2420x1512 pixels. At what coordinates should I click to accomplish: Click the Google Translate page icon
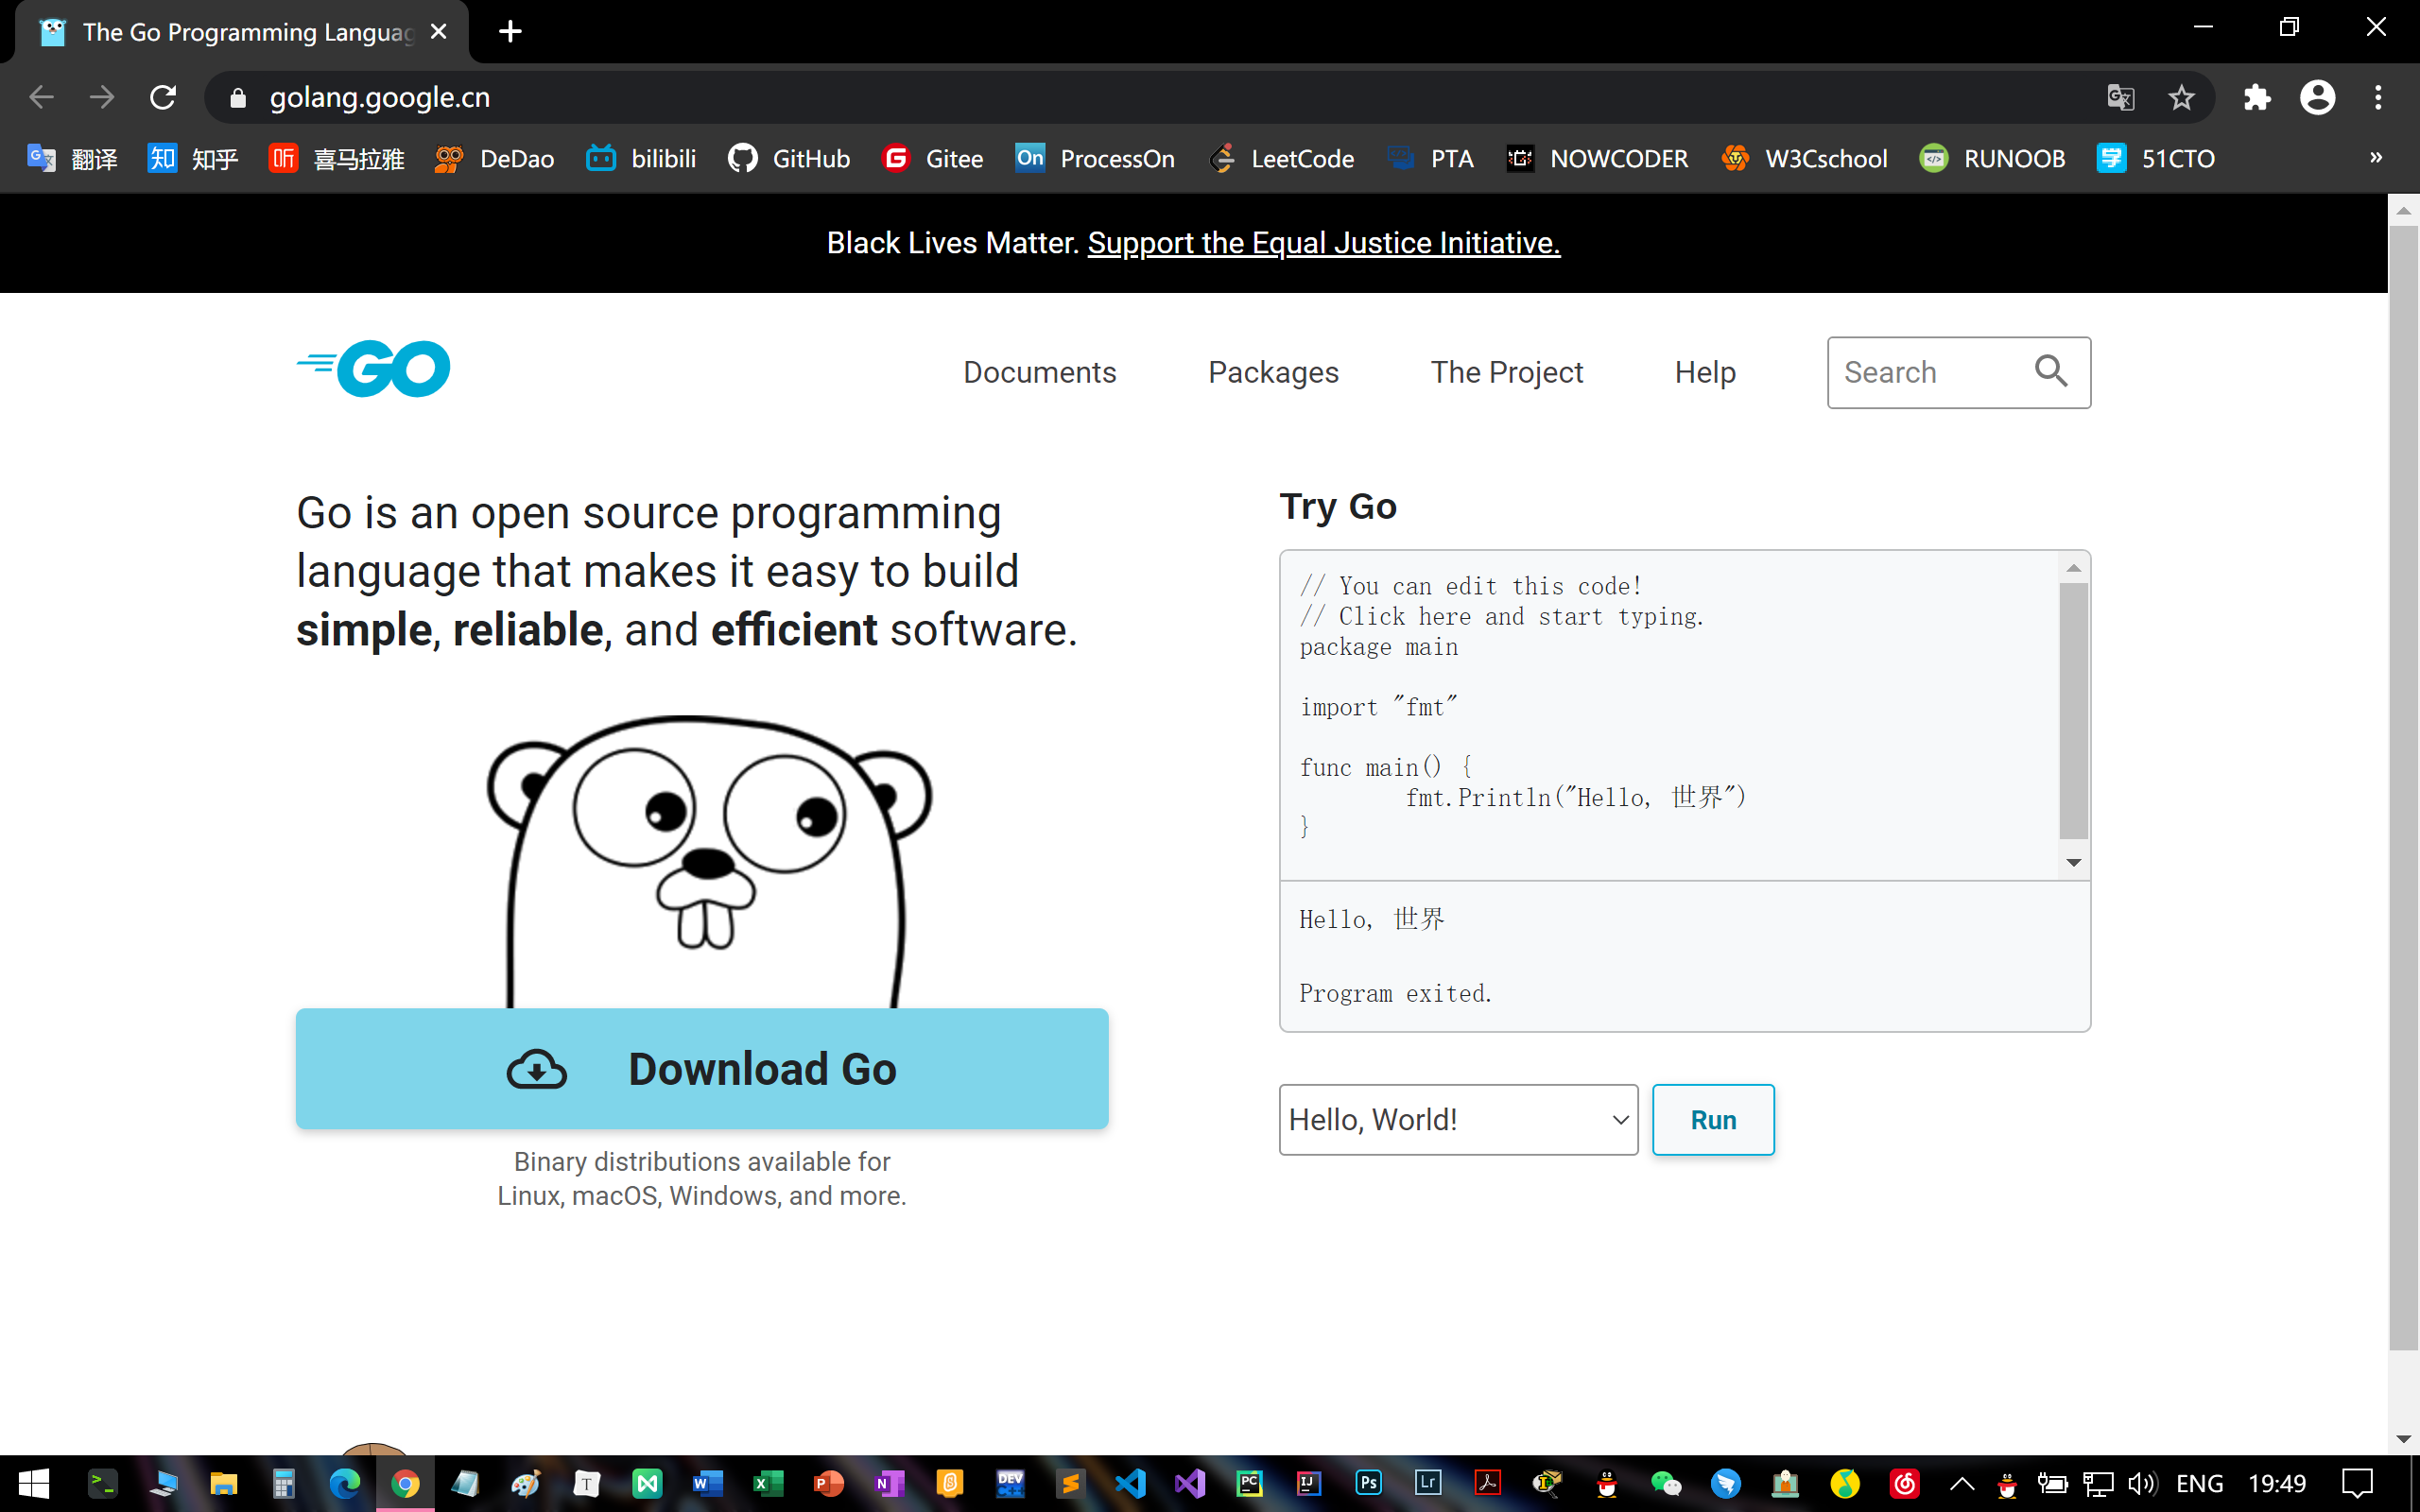(2120, 98)
